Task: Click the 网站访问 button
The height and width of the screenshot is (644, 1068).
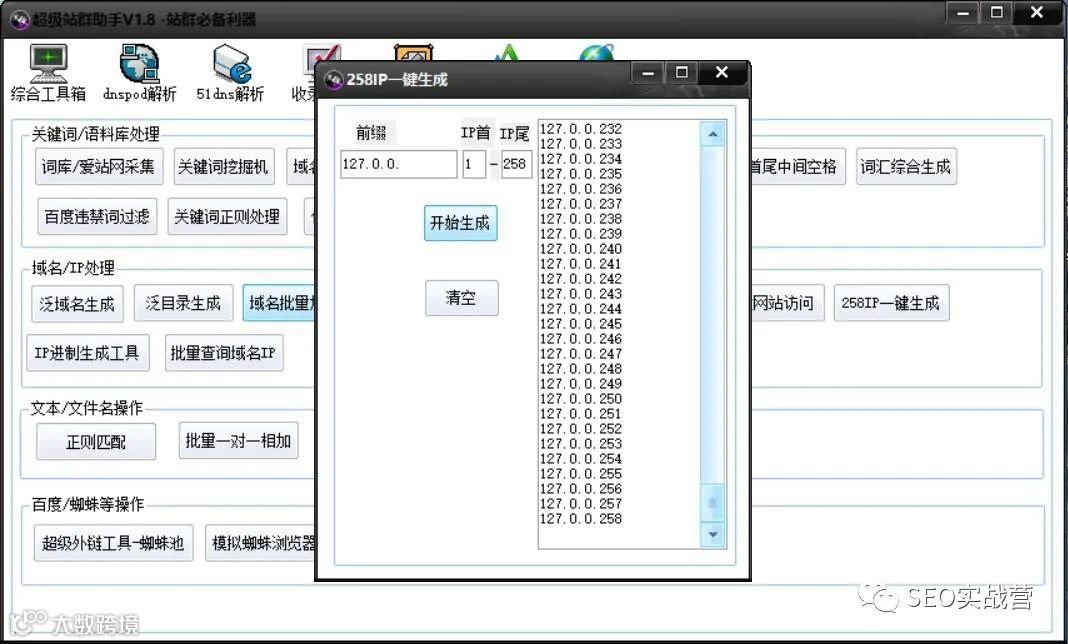Action: pos(787,303)
